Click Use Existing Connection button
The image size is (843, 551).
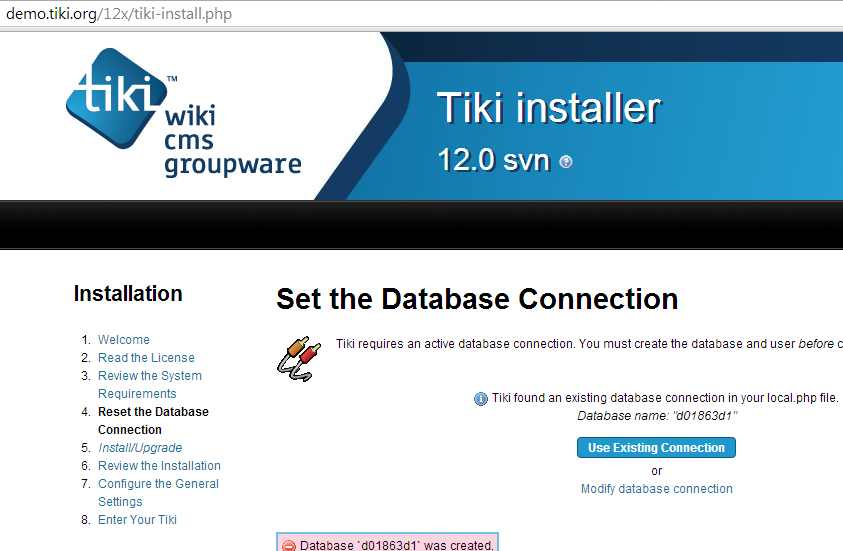[x=656, y=447]
